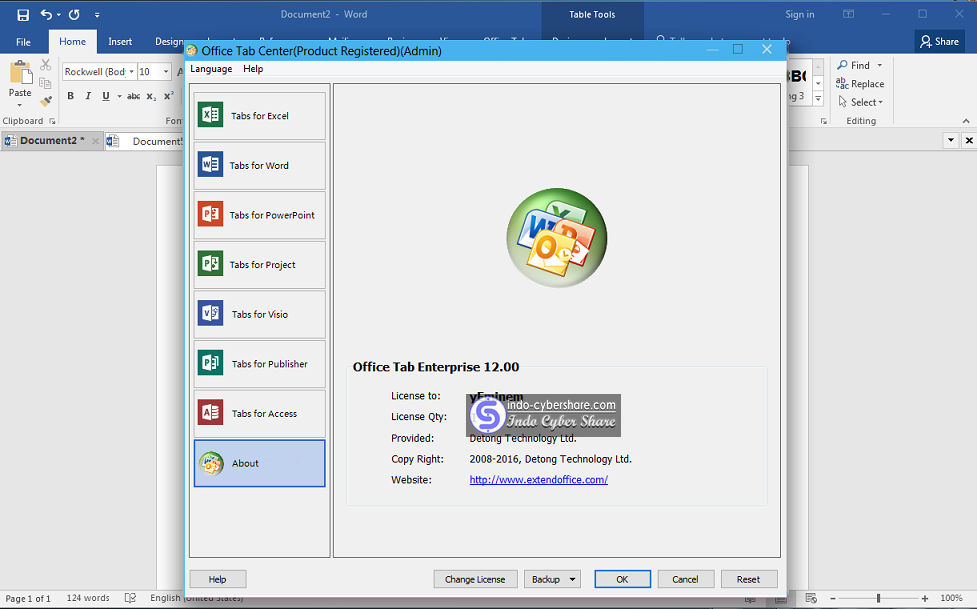
Task: Click the 124 words count in status bar
Action: 88,598
